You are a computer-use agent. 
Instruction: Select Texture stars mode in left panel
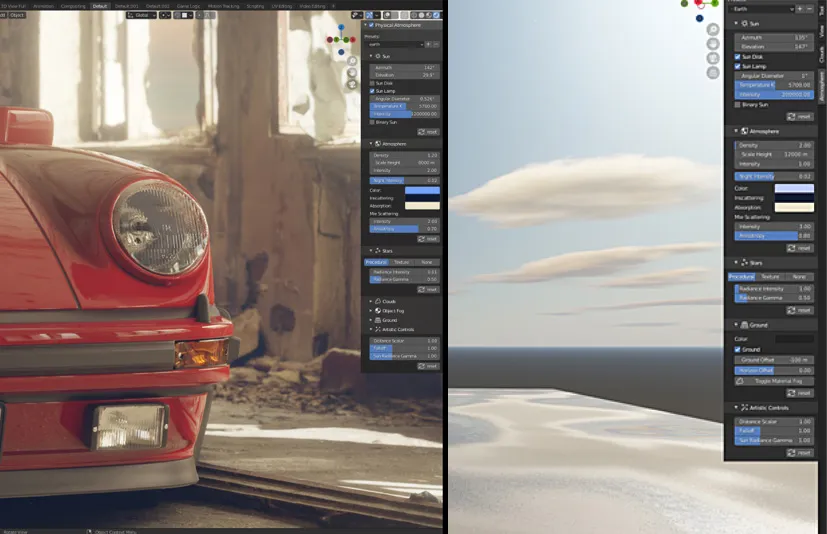[401, 262]
